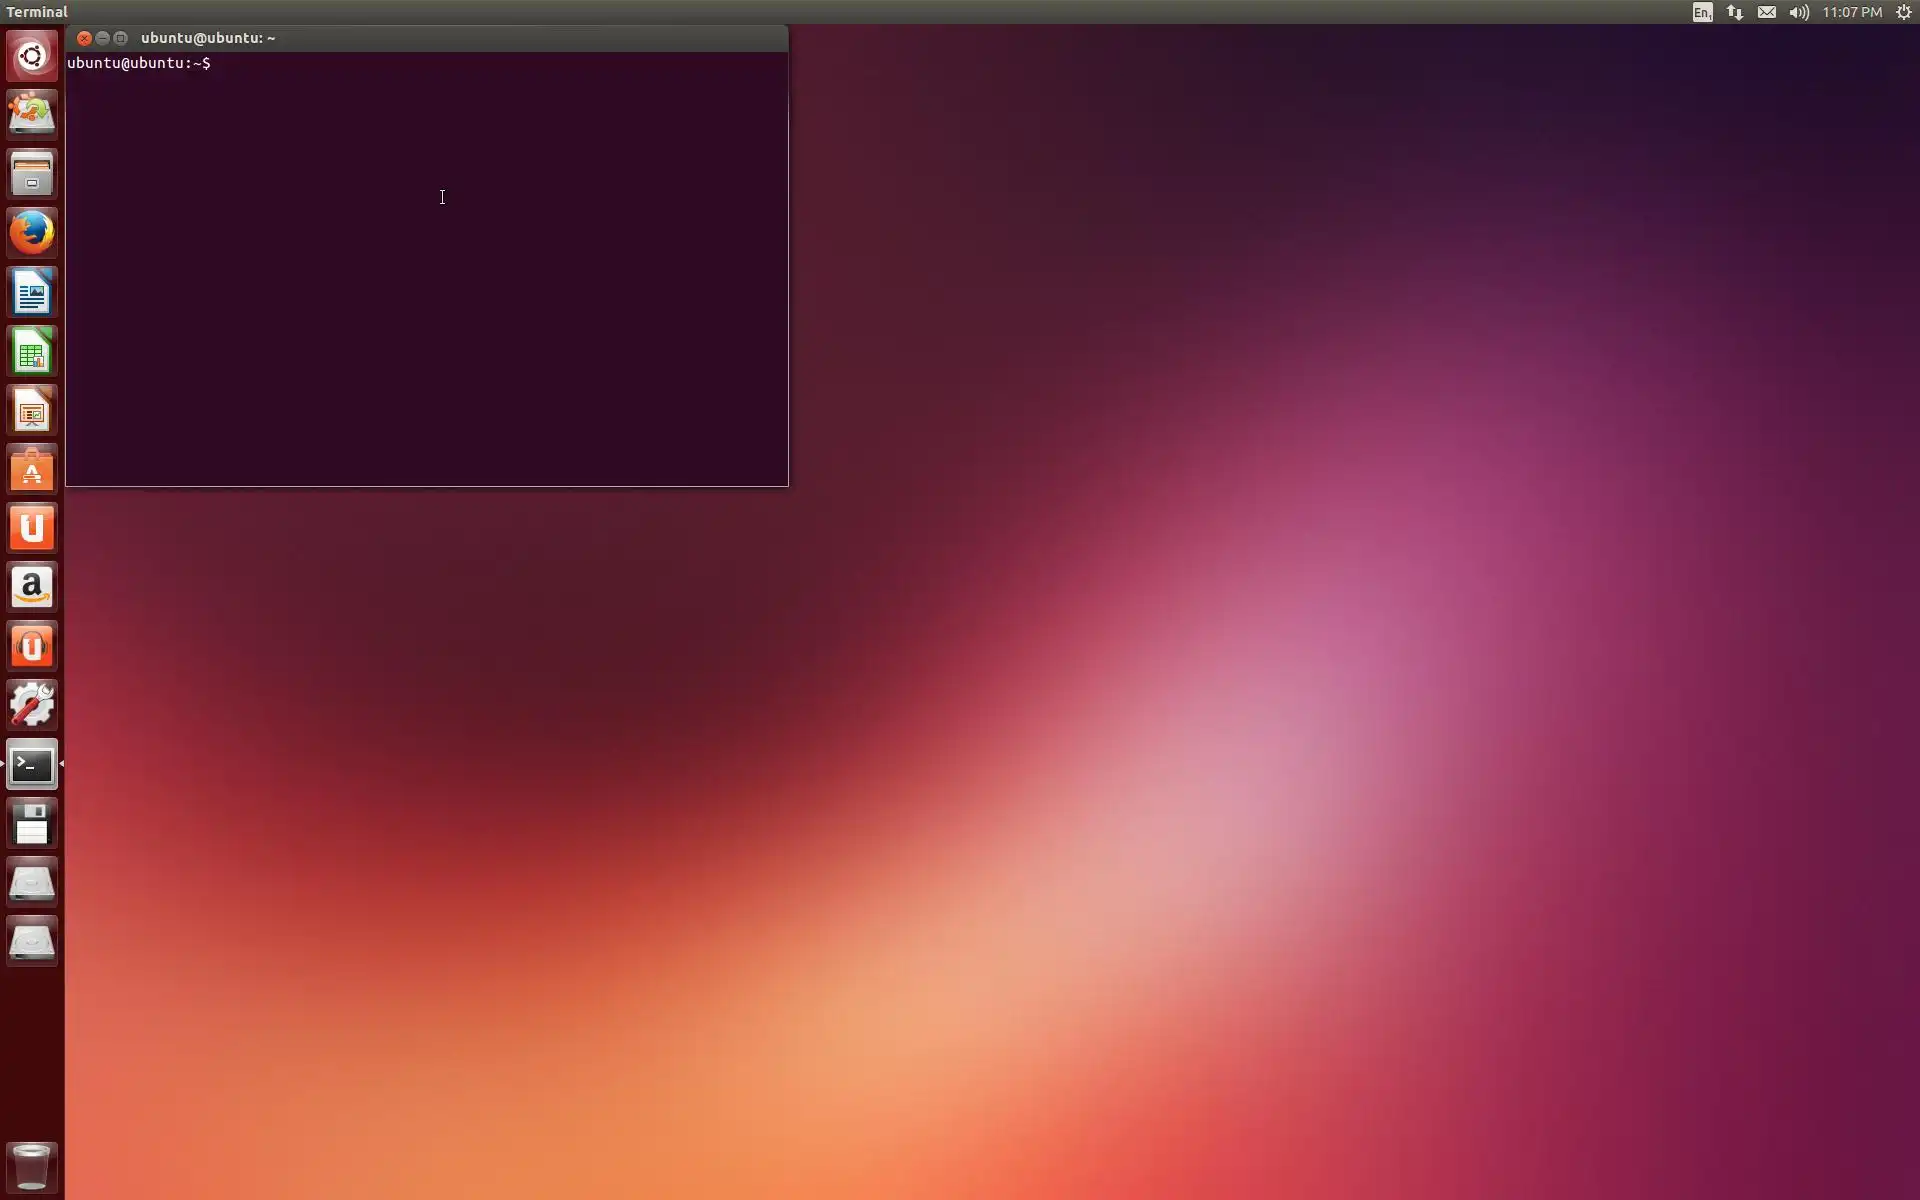Launch Firefox web browser from dock
This screenshot has width=1920, height=1200.
[x=32, y=233]
